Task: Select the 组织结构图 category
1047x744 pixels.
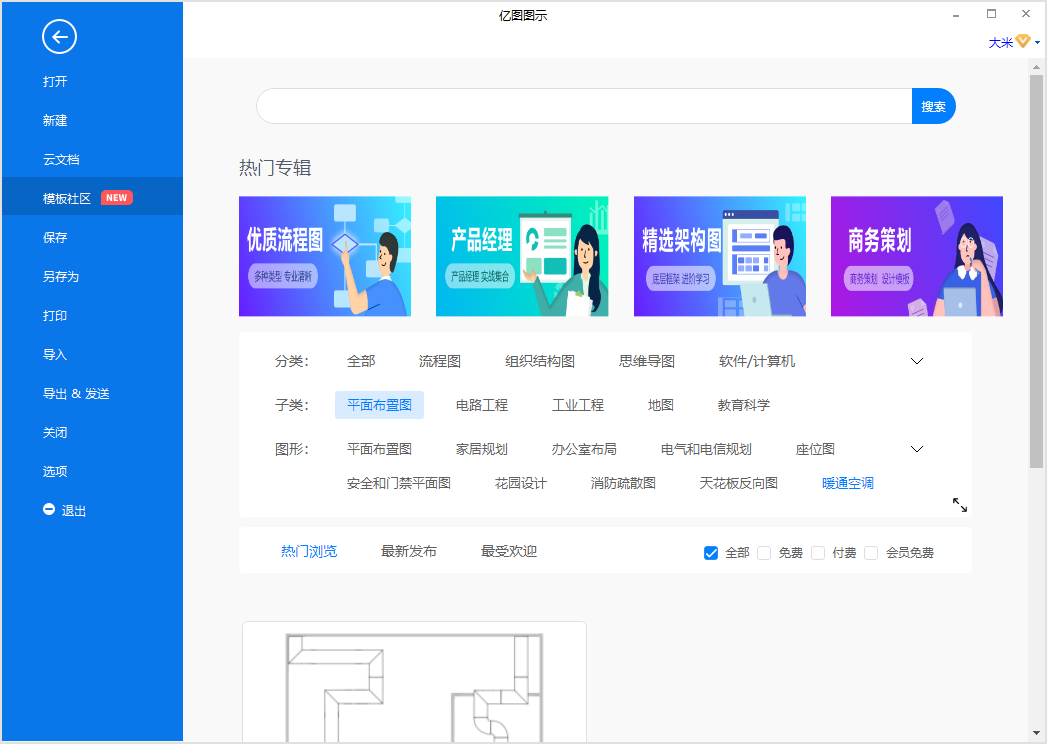Action: click(x=540, y=361)
